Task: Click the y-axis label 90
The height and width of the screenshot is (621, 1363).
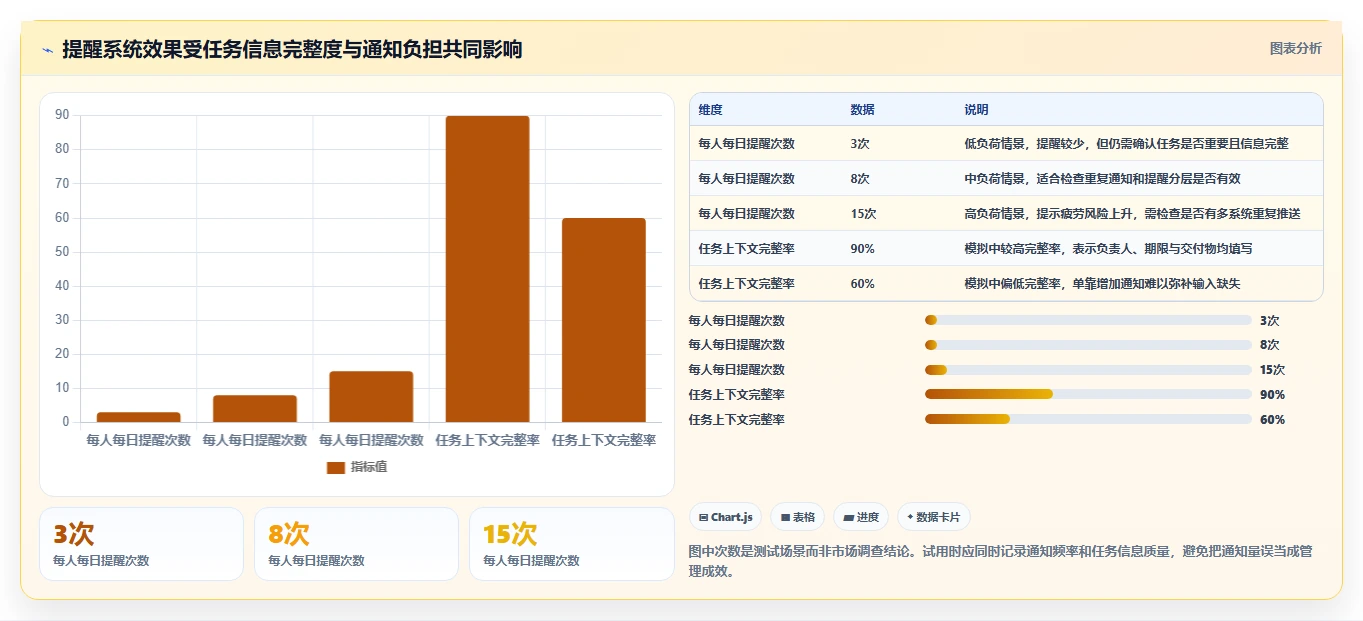Action: (x=62, y=115)
